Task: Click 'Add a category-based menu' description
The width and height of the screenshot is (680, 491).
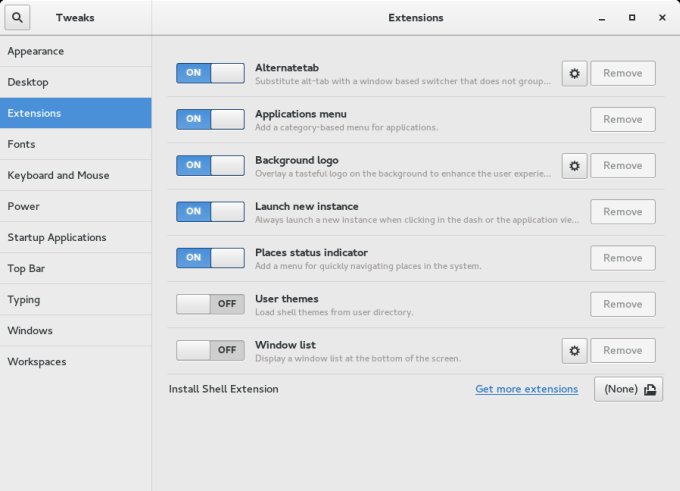Action: [x=347, y=128]
